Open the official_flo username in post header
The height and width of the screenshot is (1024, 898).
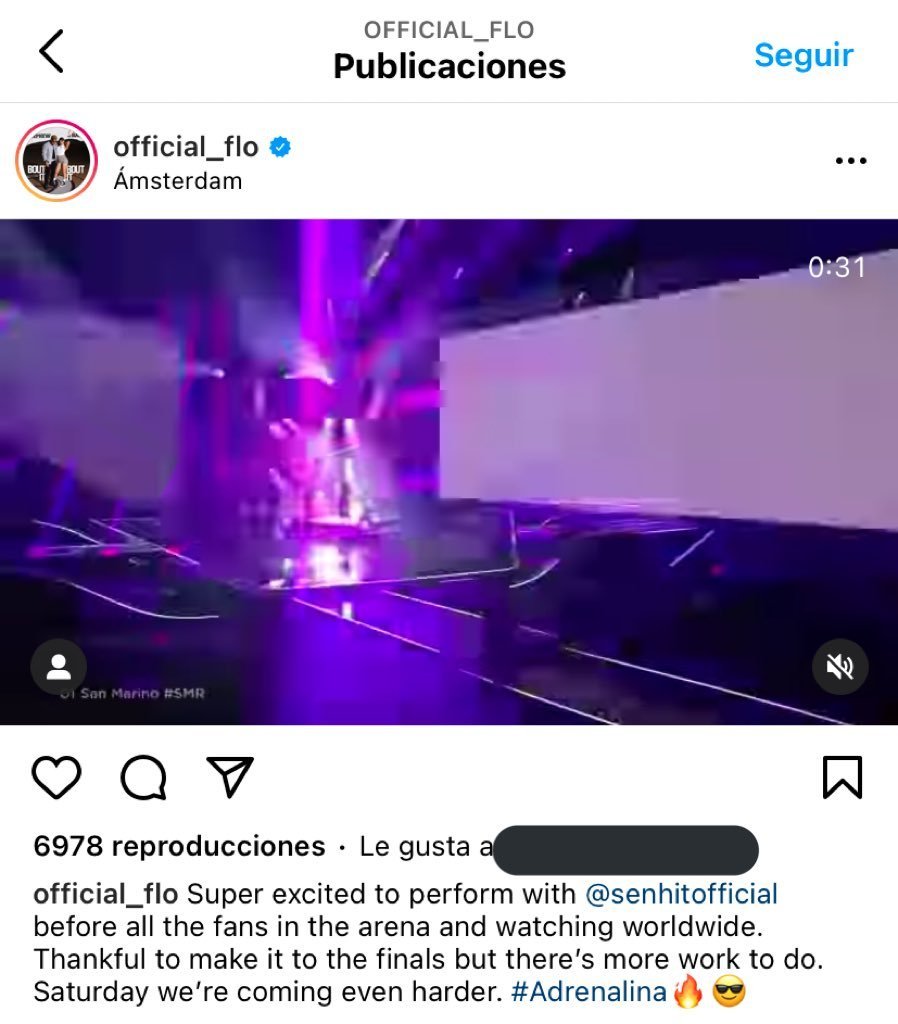[186, 146]
